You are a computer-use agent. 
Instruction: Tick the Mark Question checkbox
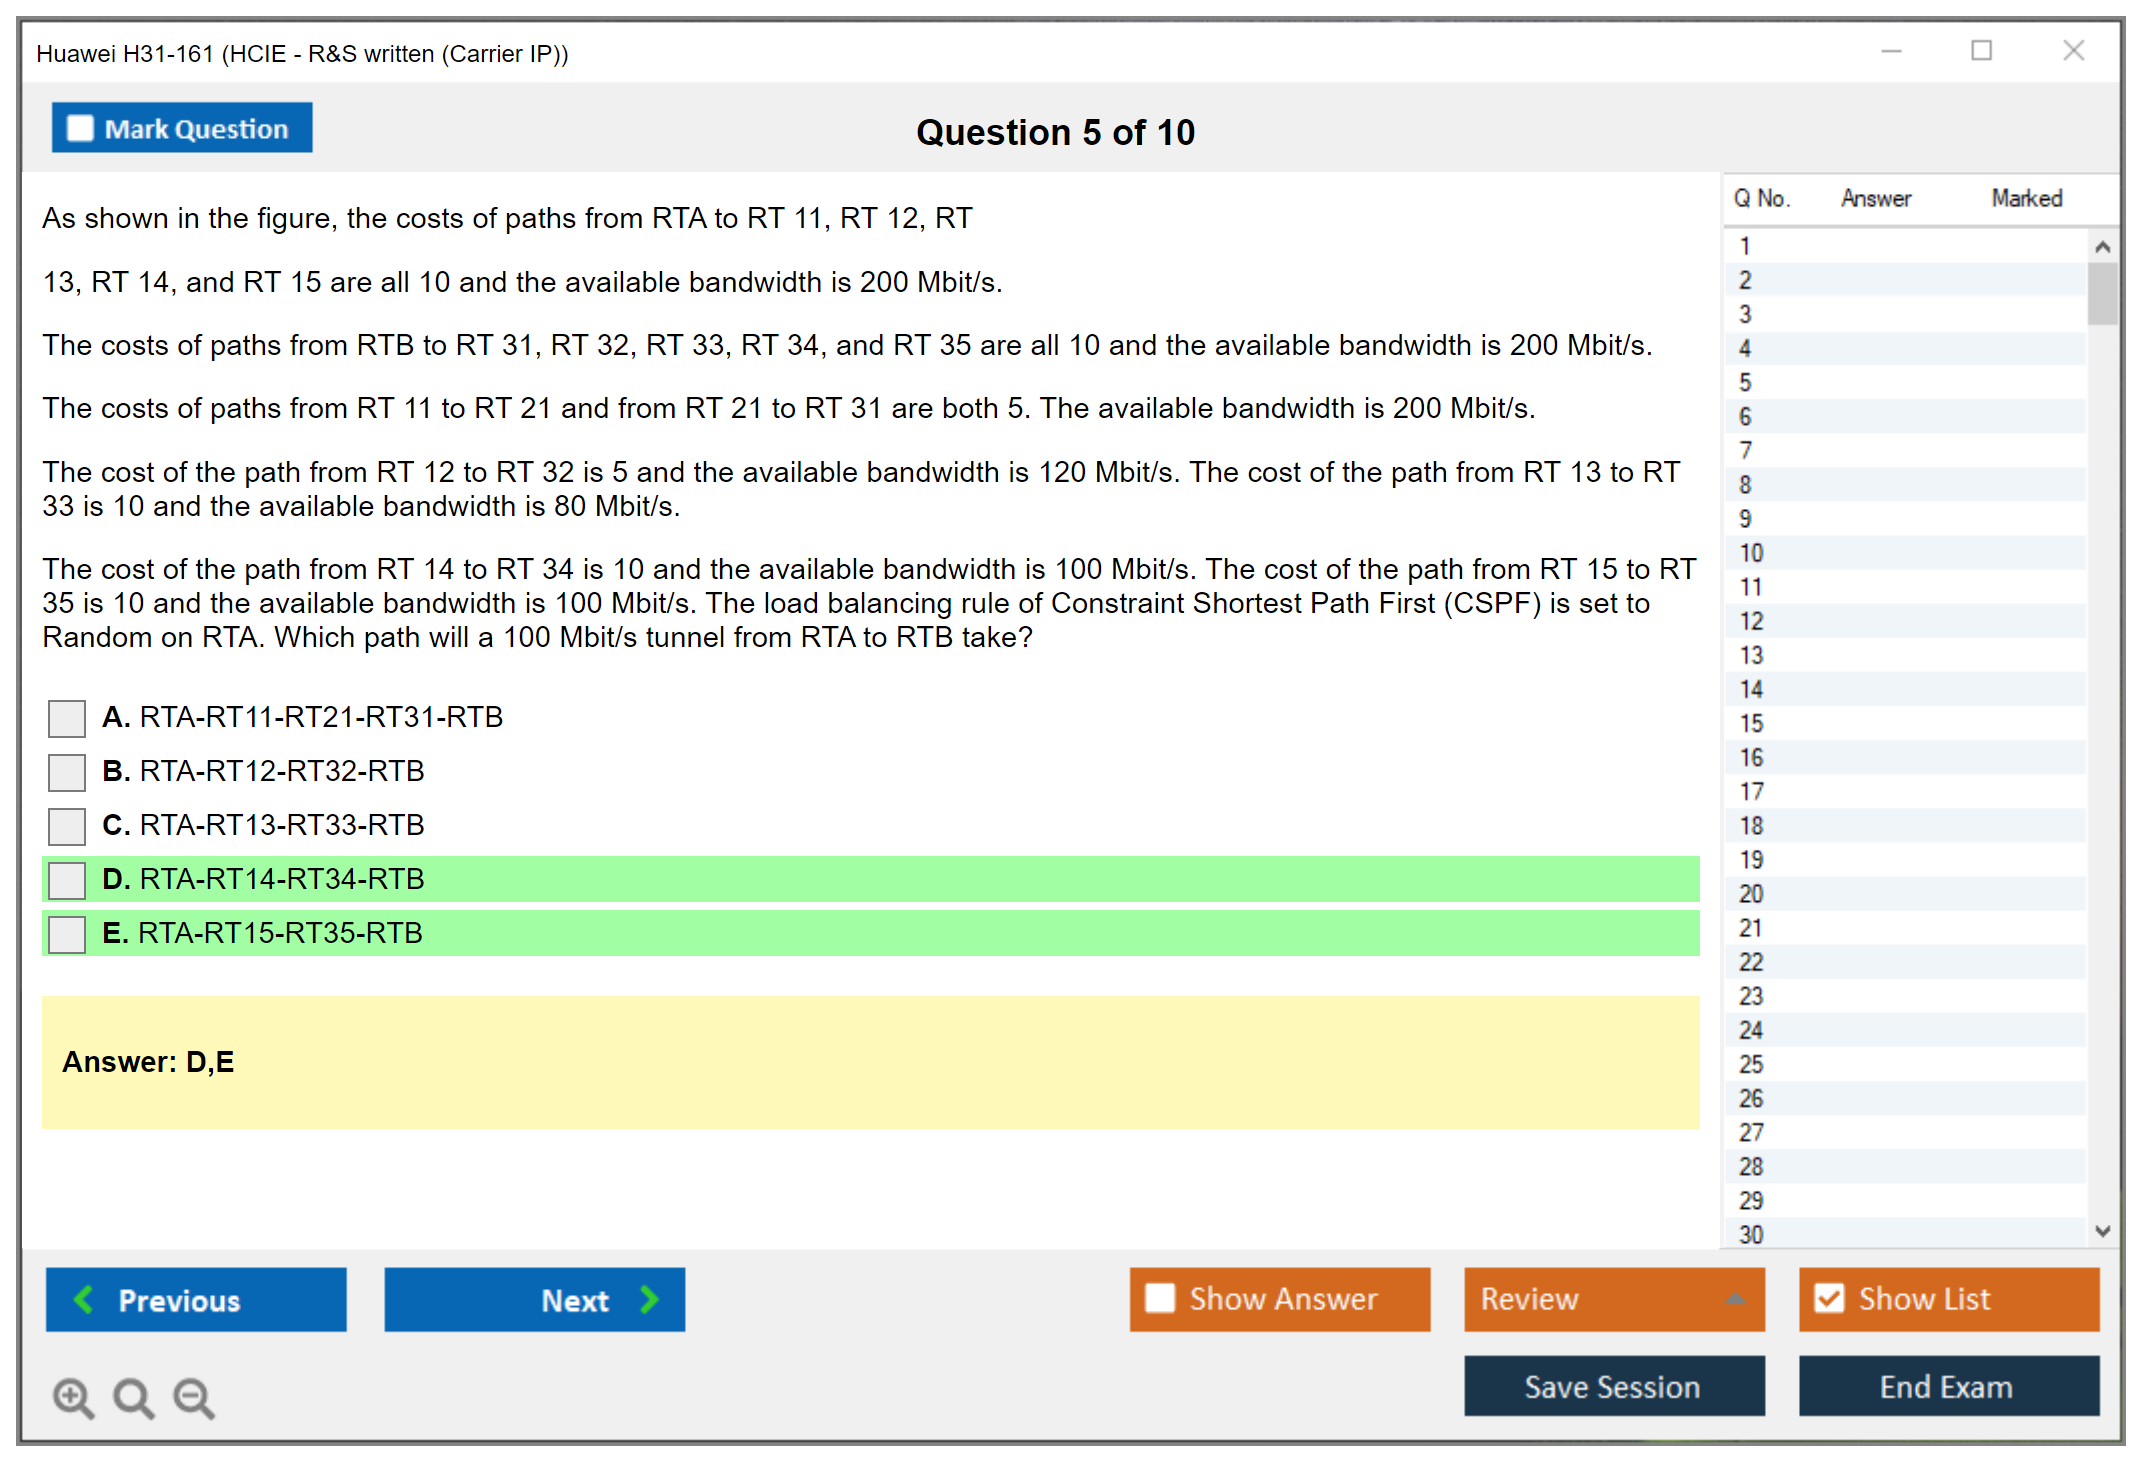[80, 128]
